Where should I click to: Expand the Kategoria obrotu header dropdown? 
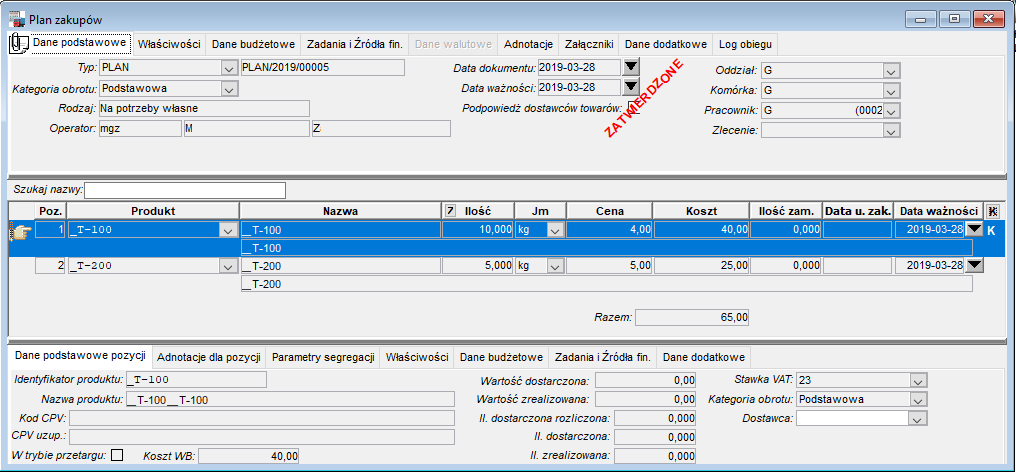click(x=229, y=89)
